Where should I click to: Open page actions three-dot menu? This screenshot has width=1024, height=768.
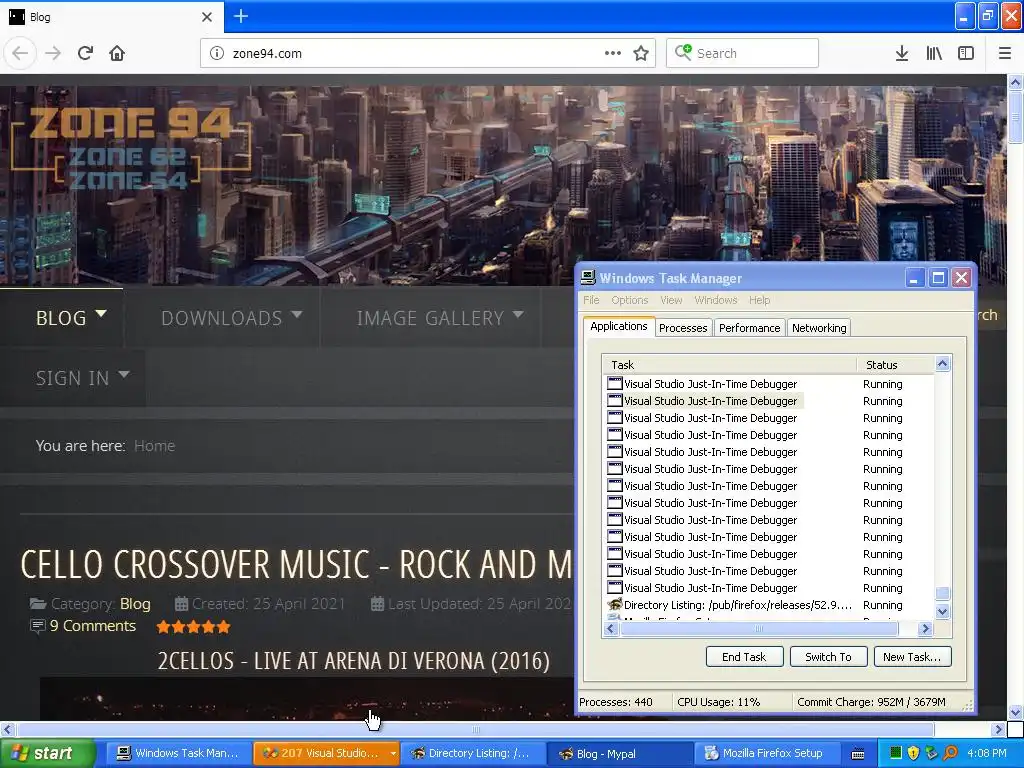click(x=613, y=53)
